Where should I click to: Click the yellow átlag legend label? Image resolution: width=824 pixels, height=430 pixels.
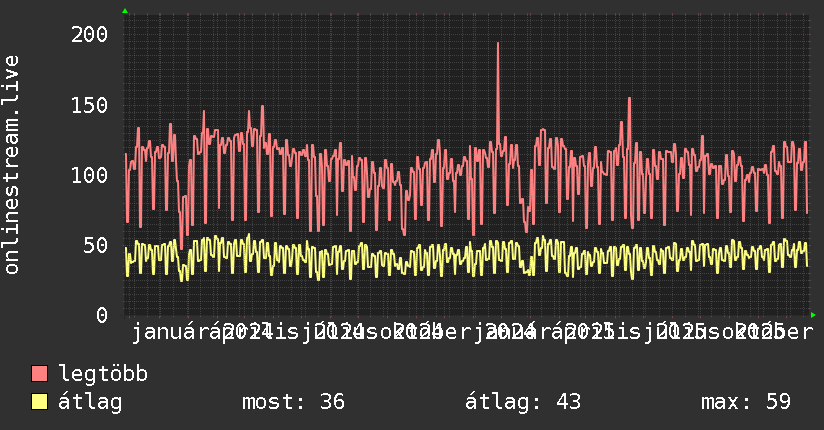click(x=90, y=402)
